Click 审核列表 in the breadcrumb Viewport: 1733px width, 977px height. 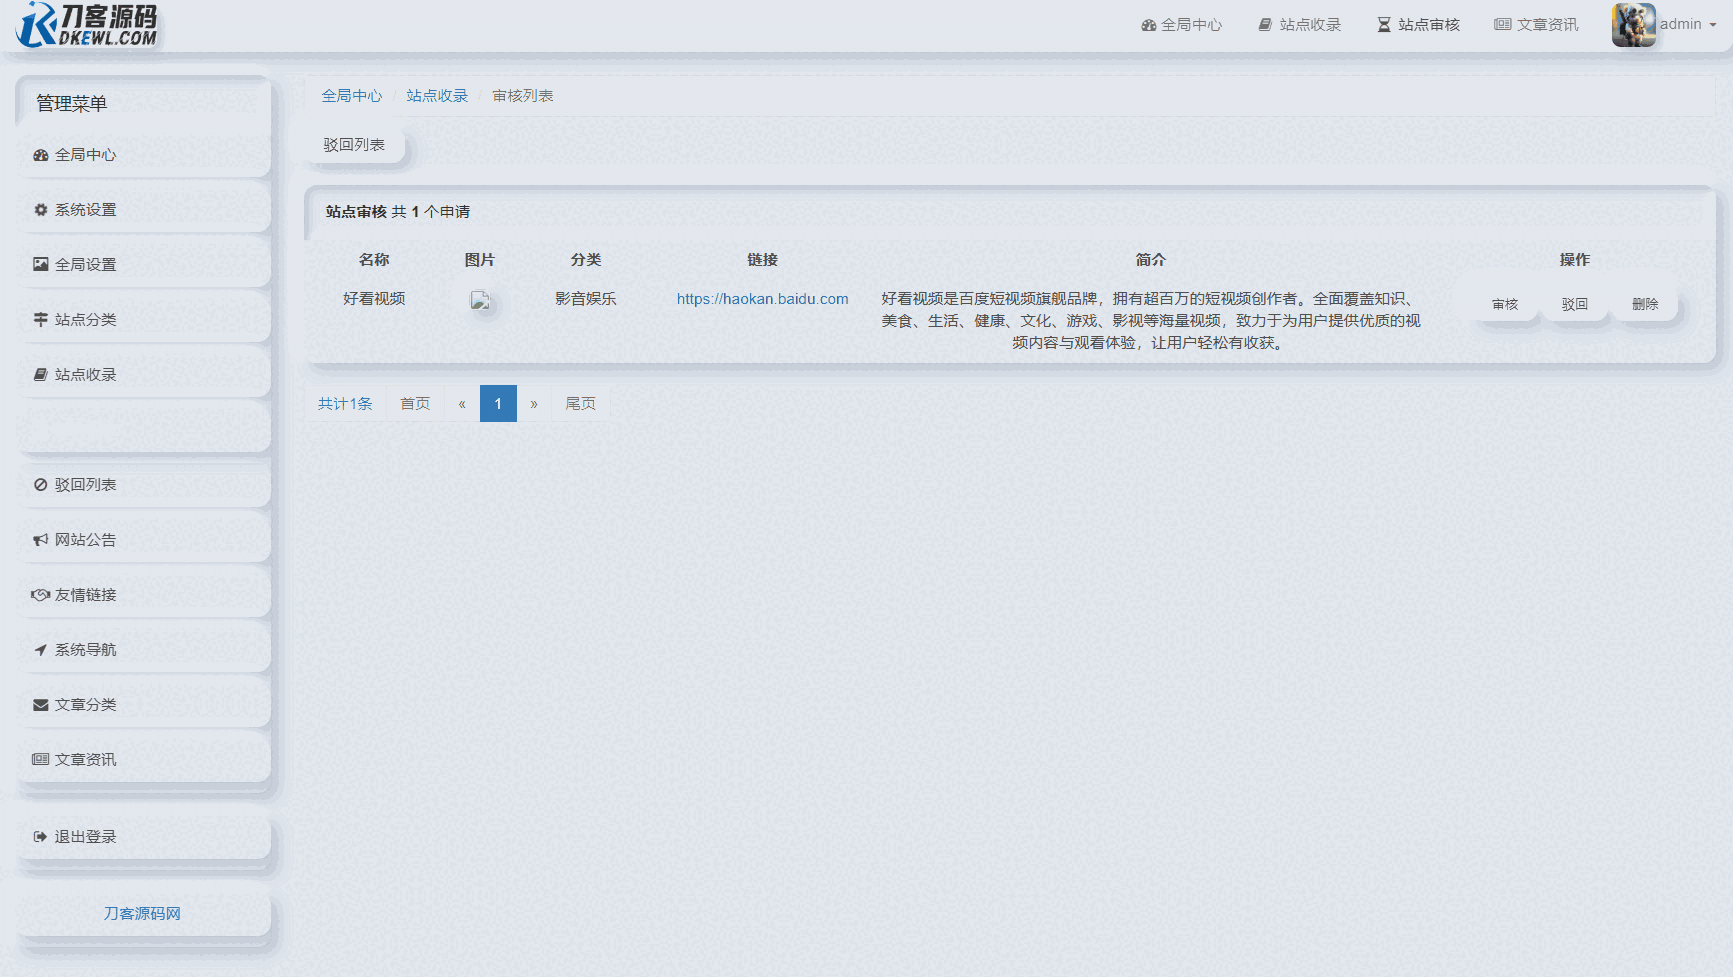point(523,96)
